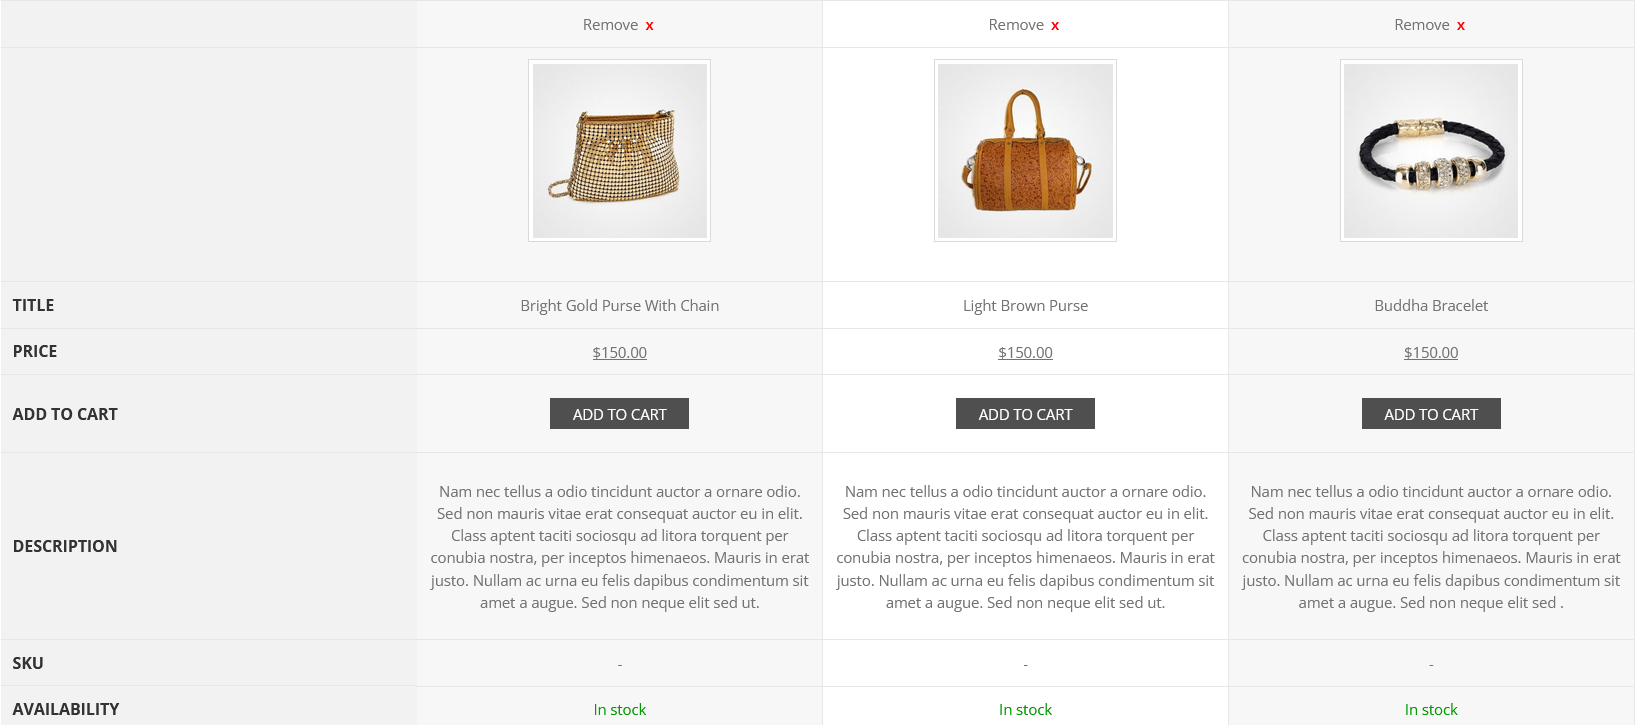Click In stock under the gold purse
The height and width of the screenshot is (728, 1637).
pyautogui.click(x=618, y=709)
